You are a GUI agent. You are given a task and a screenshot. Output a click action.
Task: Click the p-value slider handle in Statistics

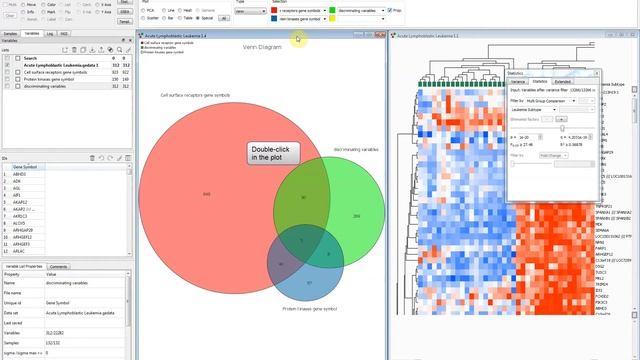[x=562, y=128]
